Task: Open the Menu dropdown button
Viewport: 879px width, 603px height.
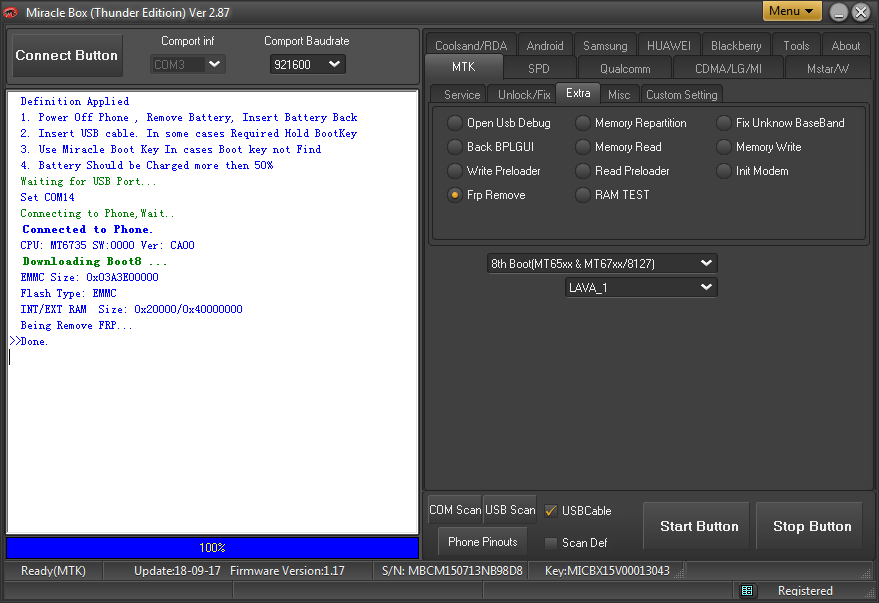Action: point(792,11)
